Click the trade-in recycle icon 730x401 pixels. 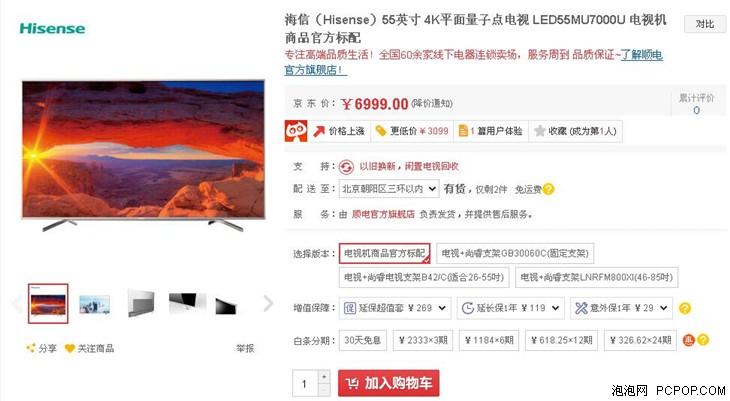pos(346,167)
